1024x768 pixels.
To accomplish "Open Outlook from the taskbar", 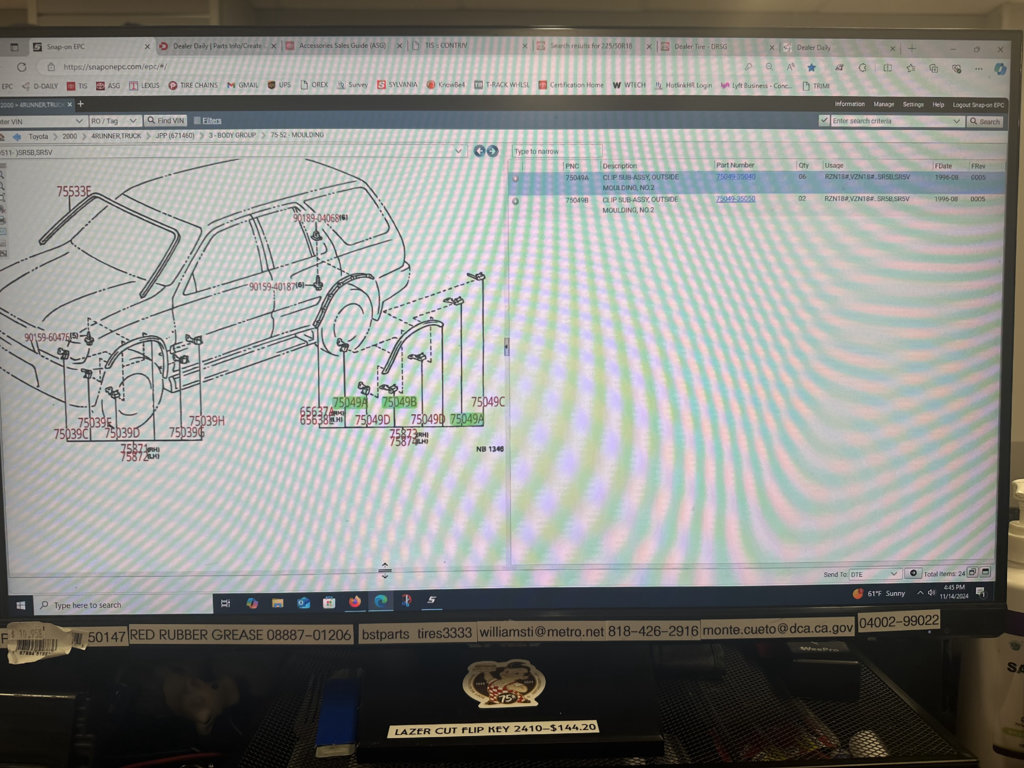I will [x=303, y=603].
